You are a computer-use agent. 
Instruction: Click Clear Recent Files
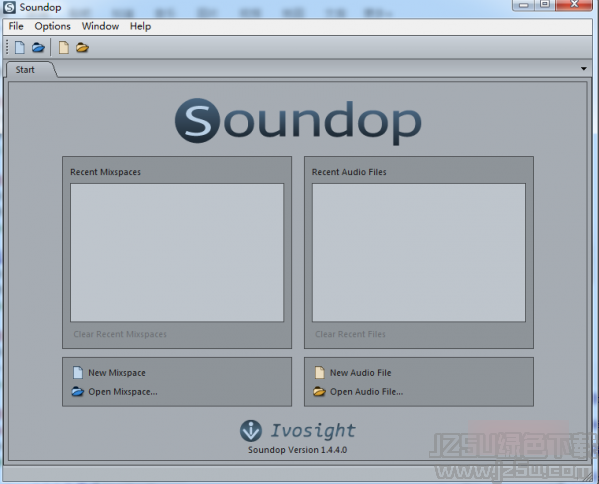tap(350, 334)
